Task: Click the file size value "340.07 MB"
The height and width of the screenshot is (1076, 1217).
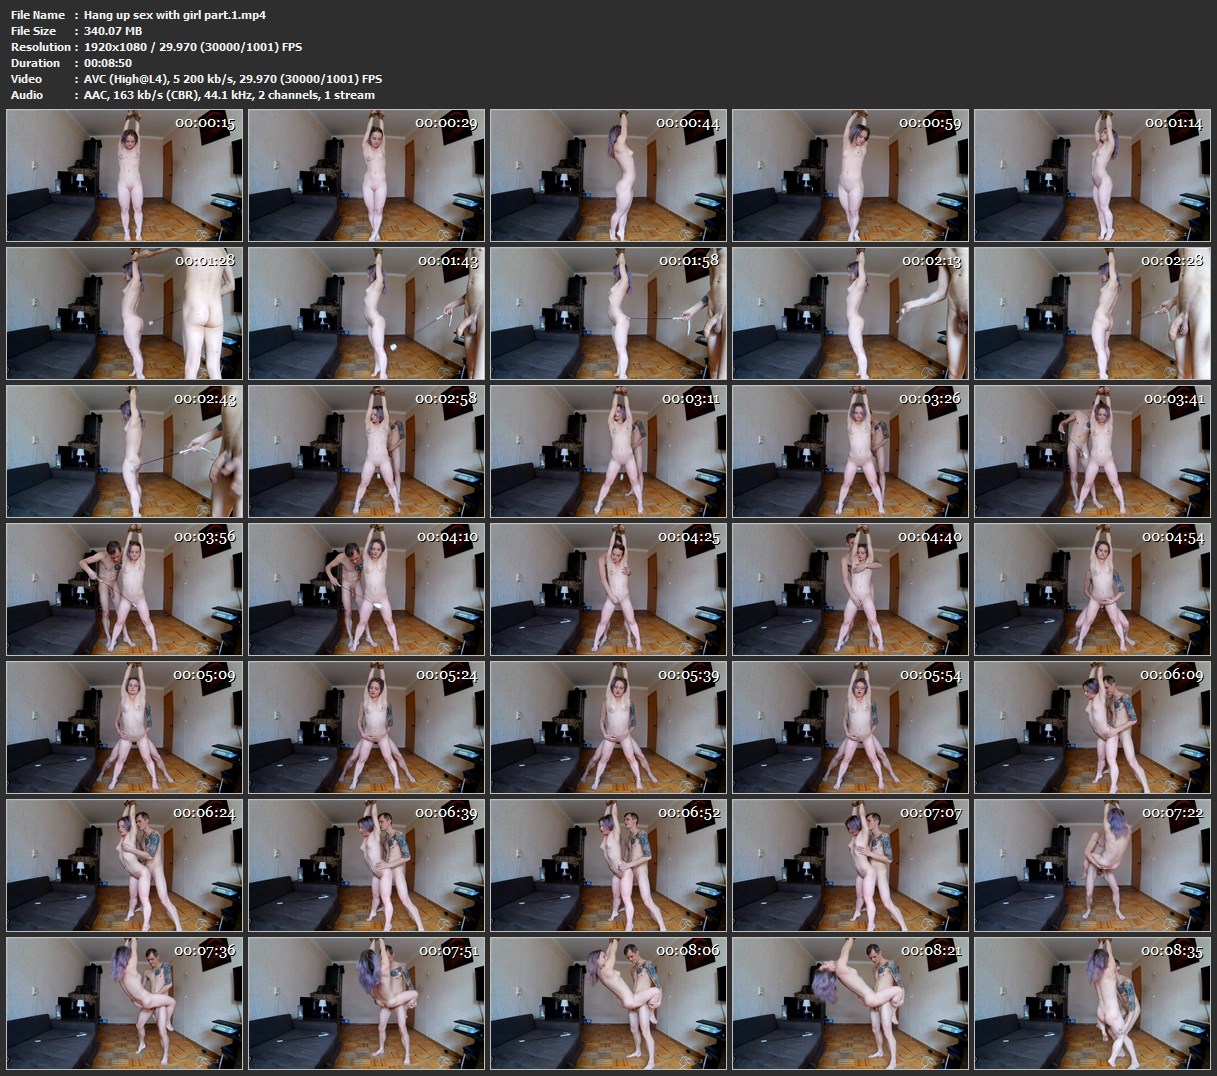Action: tap(113, 31)
